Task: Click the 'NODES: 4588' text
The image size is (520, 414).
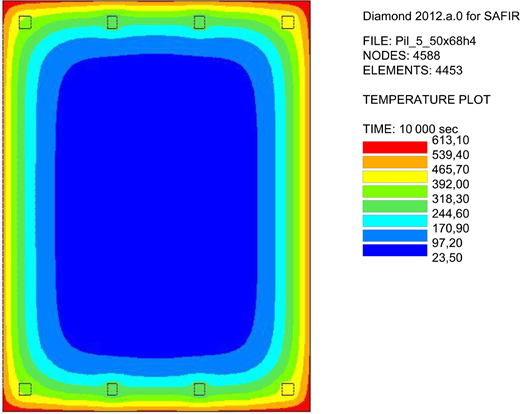Action: point(401,56)
